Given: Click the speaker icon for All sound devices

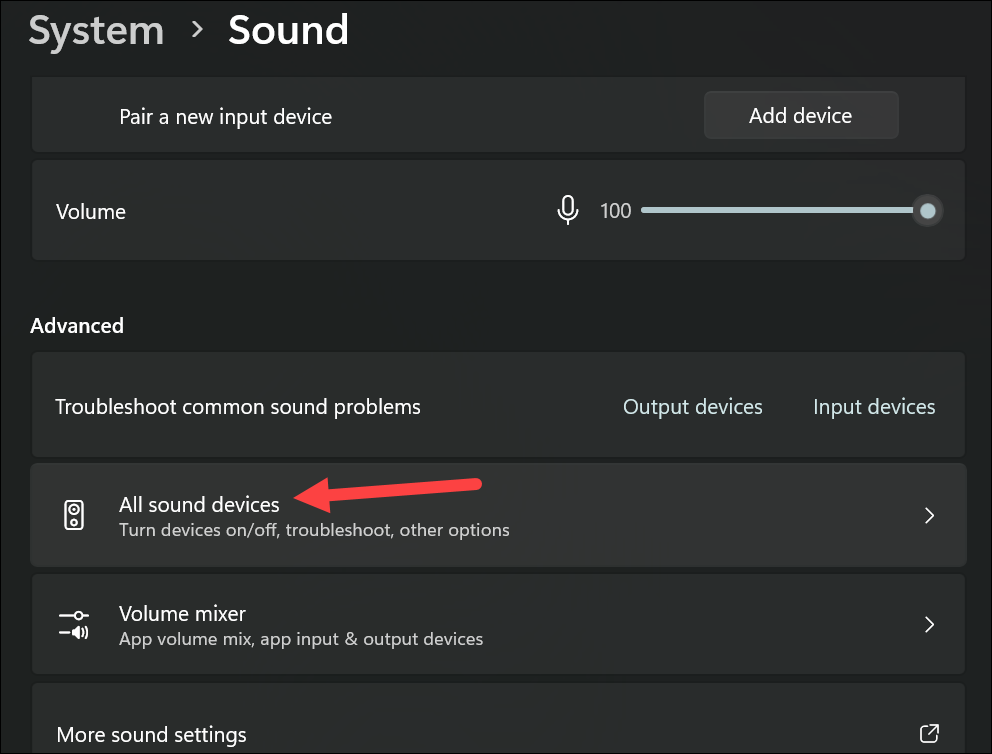Looking at the screenshot, I should point(74,515).
